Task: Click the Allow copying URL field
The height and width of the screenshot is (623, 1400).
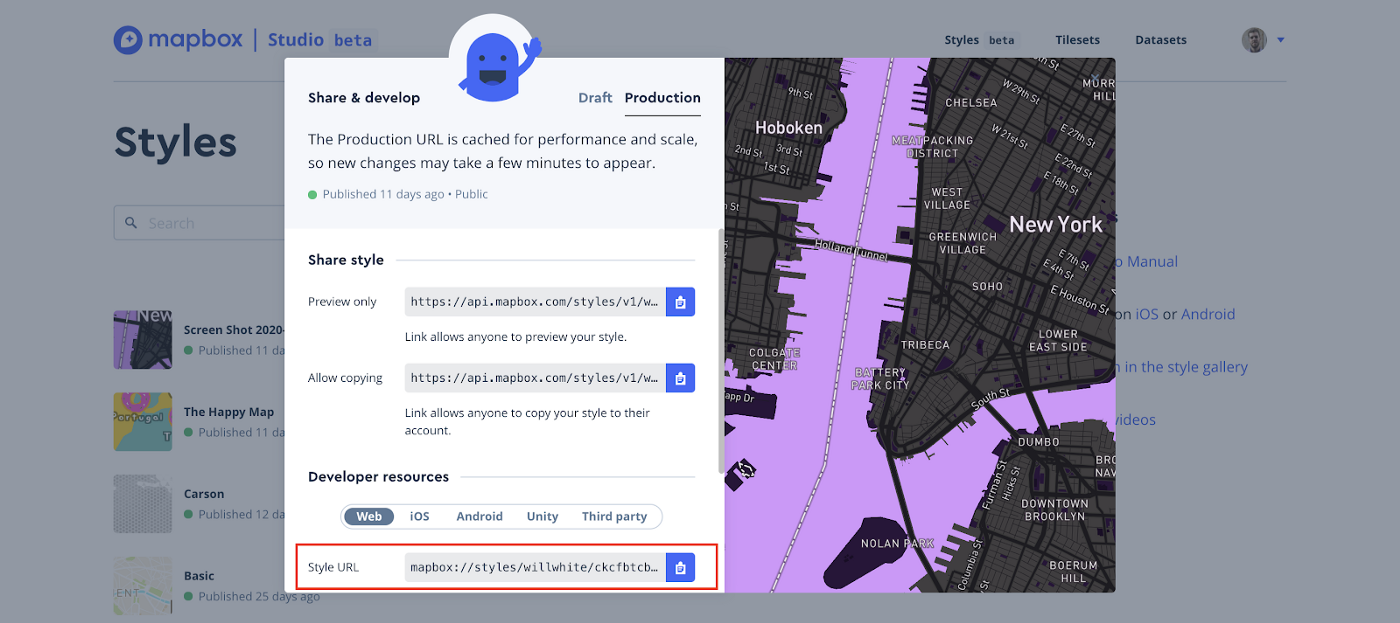Action: pos(535,378)
